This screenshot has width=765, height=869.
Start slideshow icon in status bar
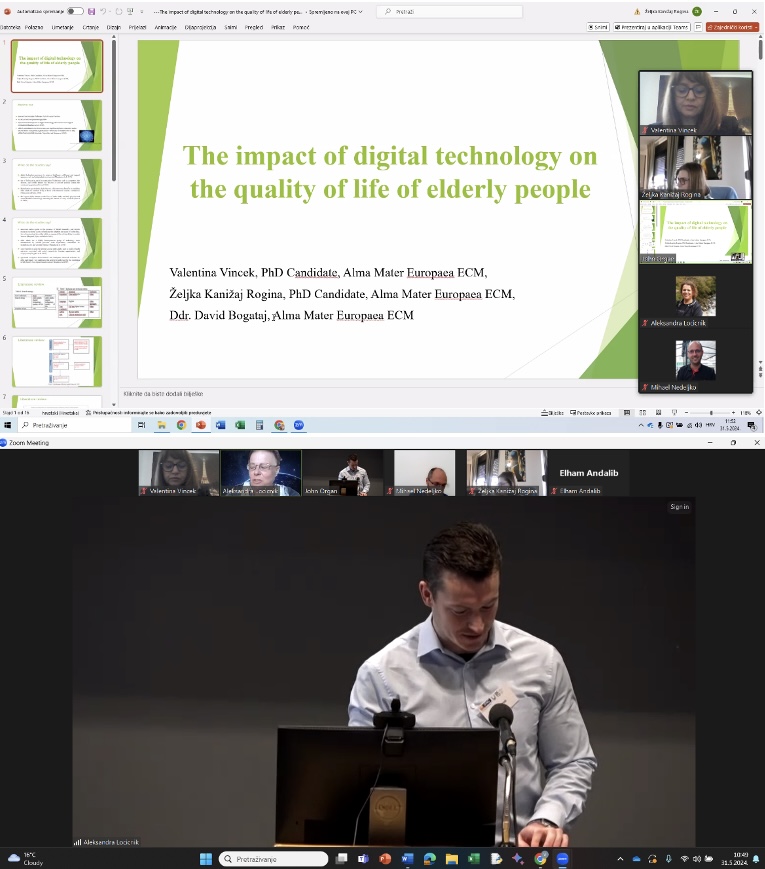click(674, 413)
